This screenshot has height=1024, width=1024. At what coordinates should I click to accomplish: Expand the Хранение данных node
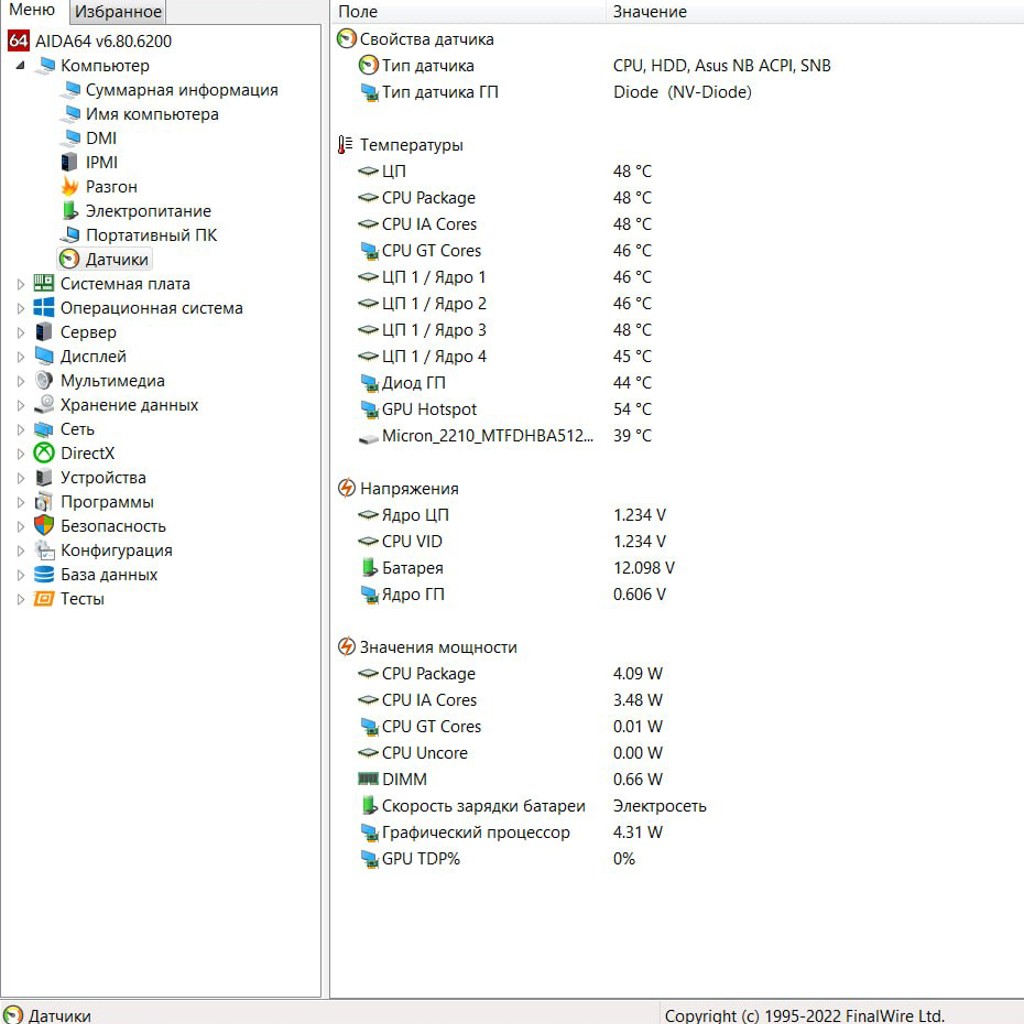[x=20, y=405]
